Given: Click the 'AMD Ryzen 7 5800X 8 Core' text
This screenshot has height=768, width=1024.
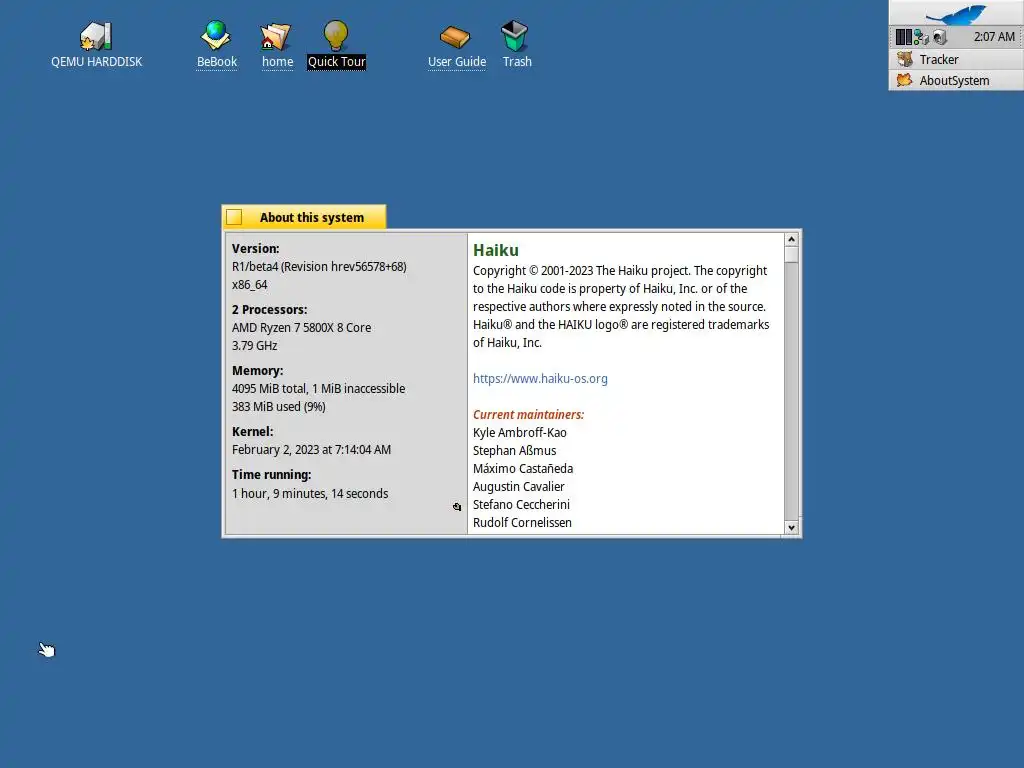Looking at the screenshot, I should (302, 327).
